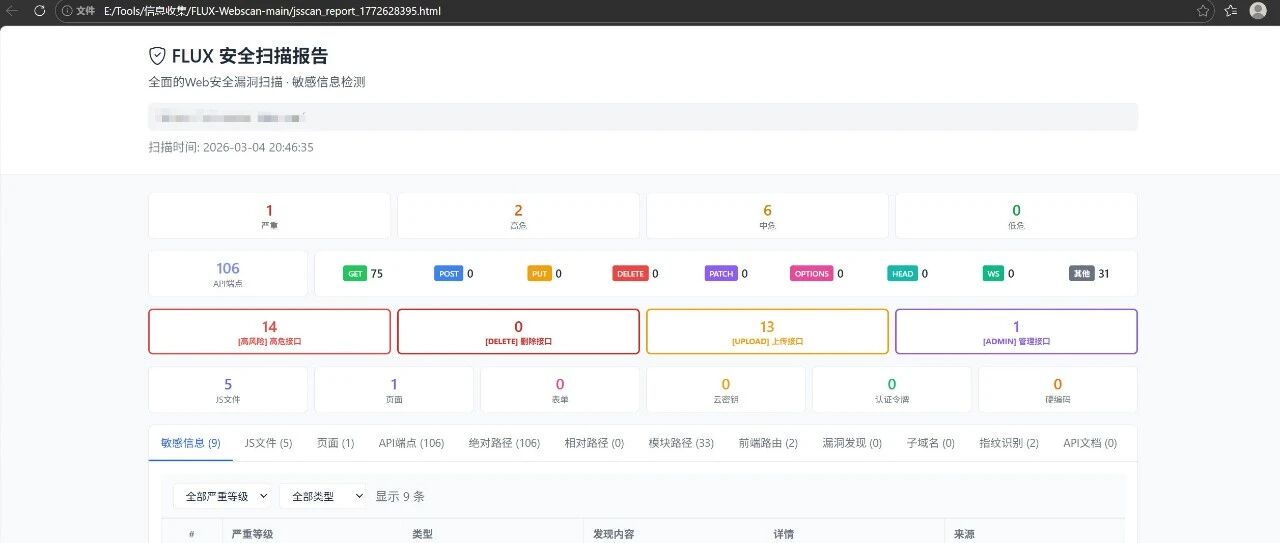Click the gray 其他 method badge

(1082, 273)
